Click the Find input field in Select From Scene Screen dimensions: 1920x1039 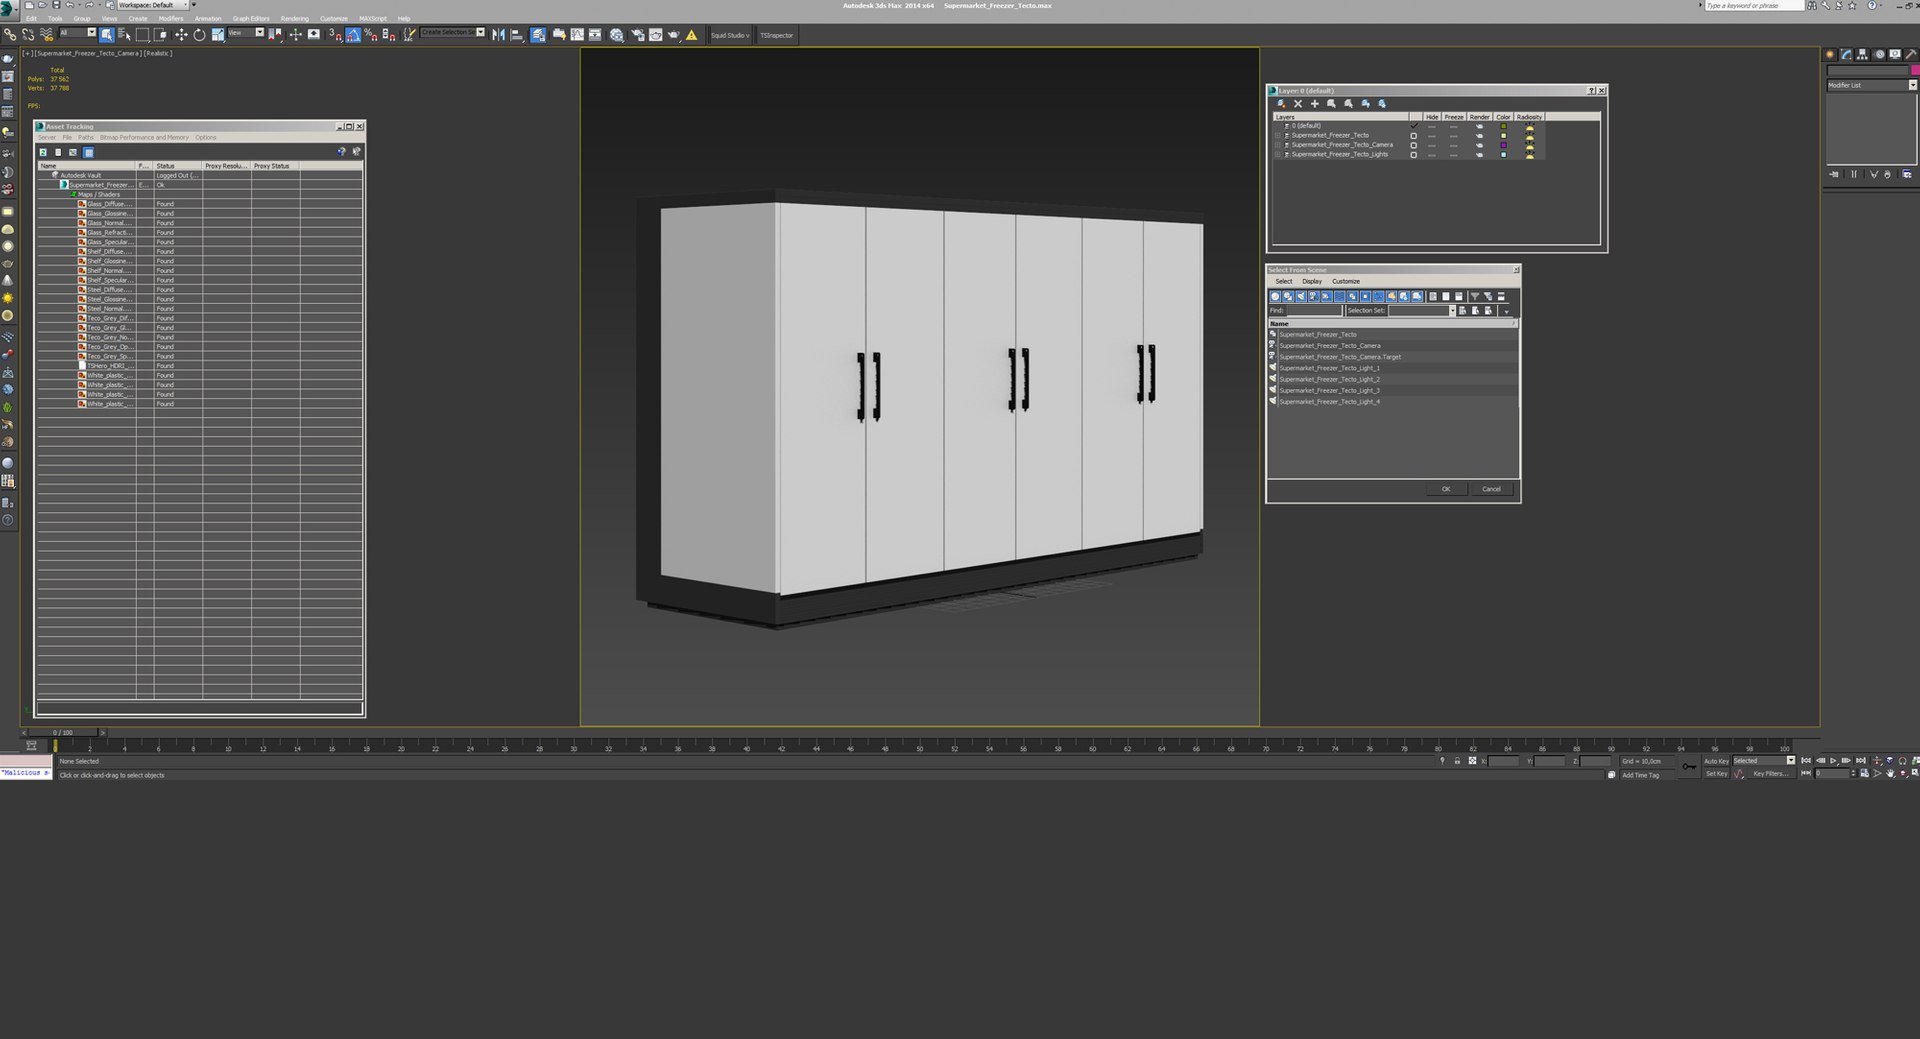coord(1314,311)
